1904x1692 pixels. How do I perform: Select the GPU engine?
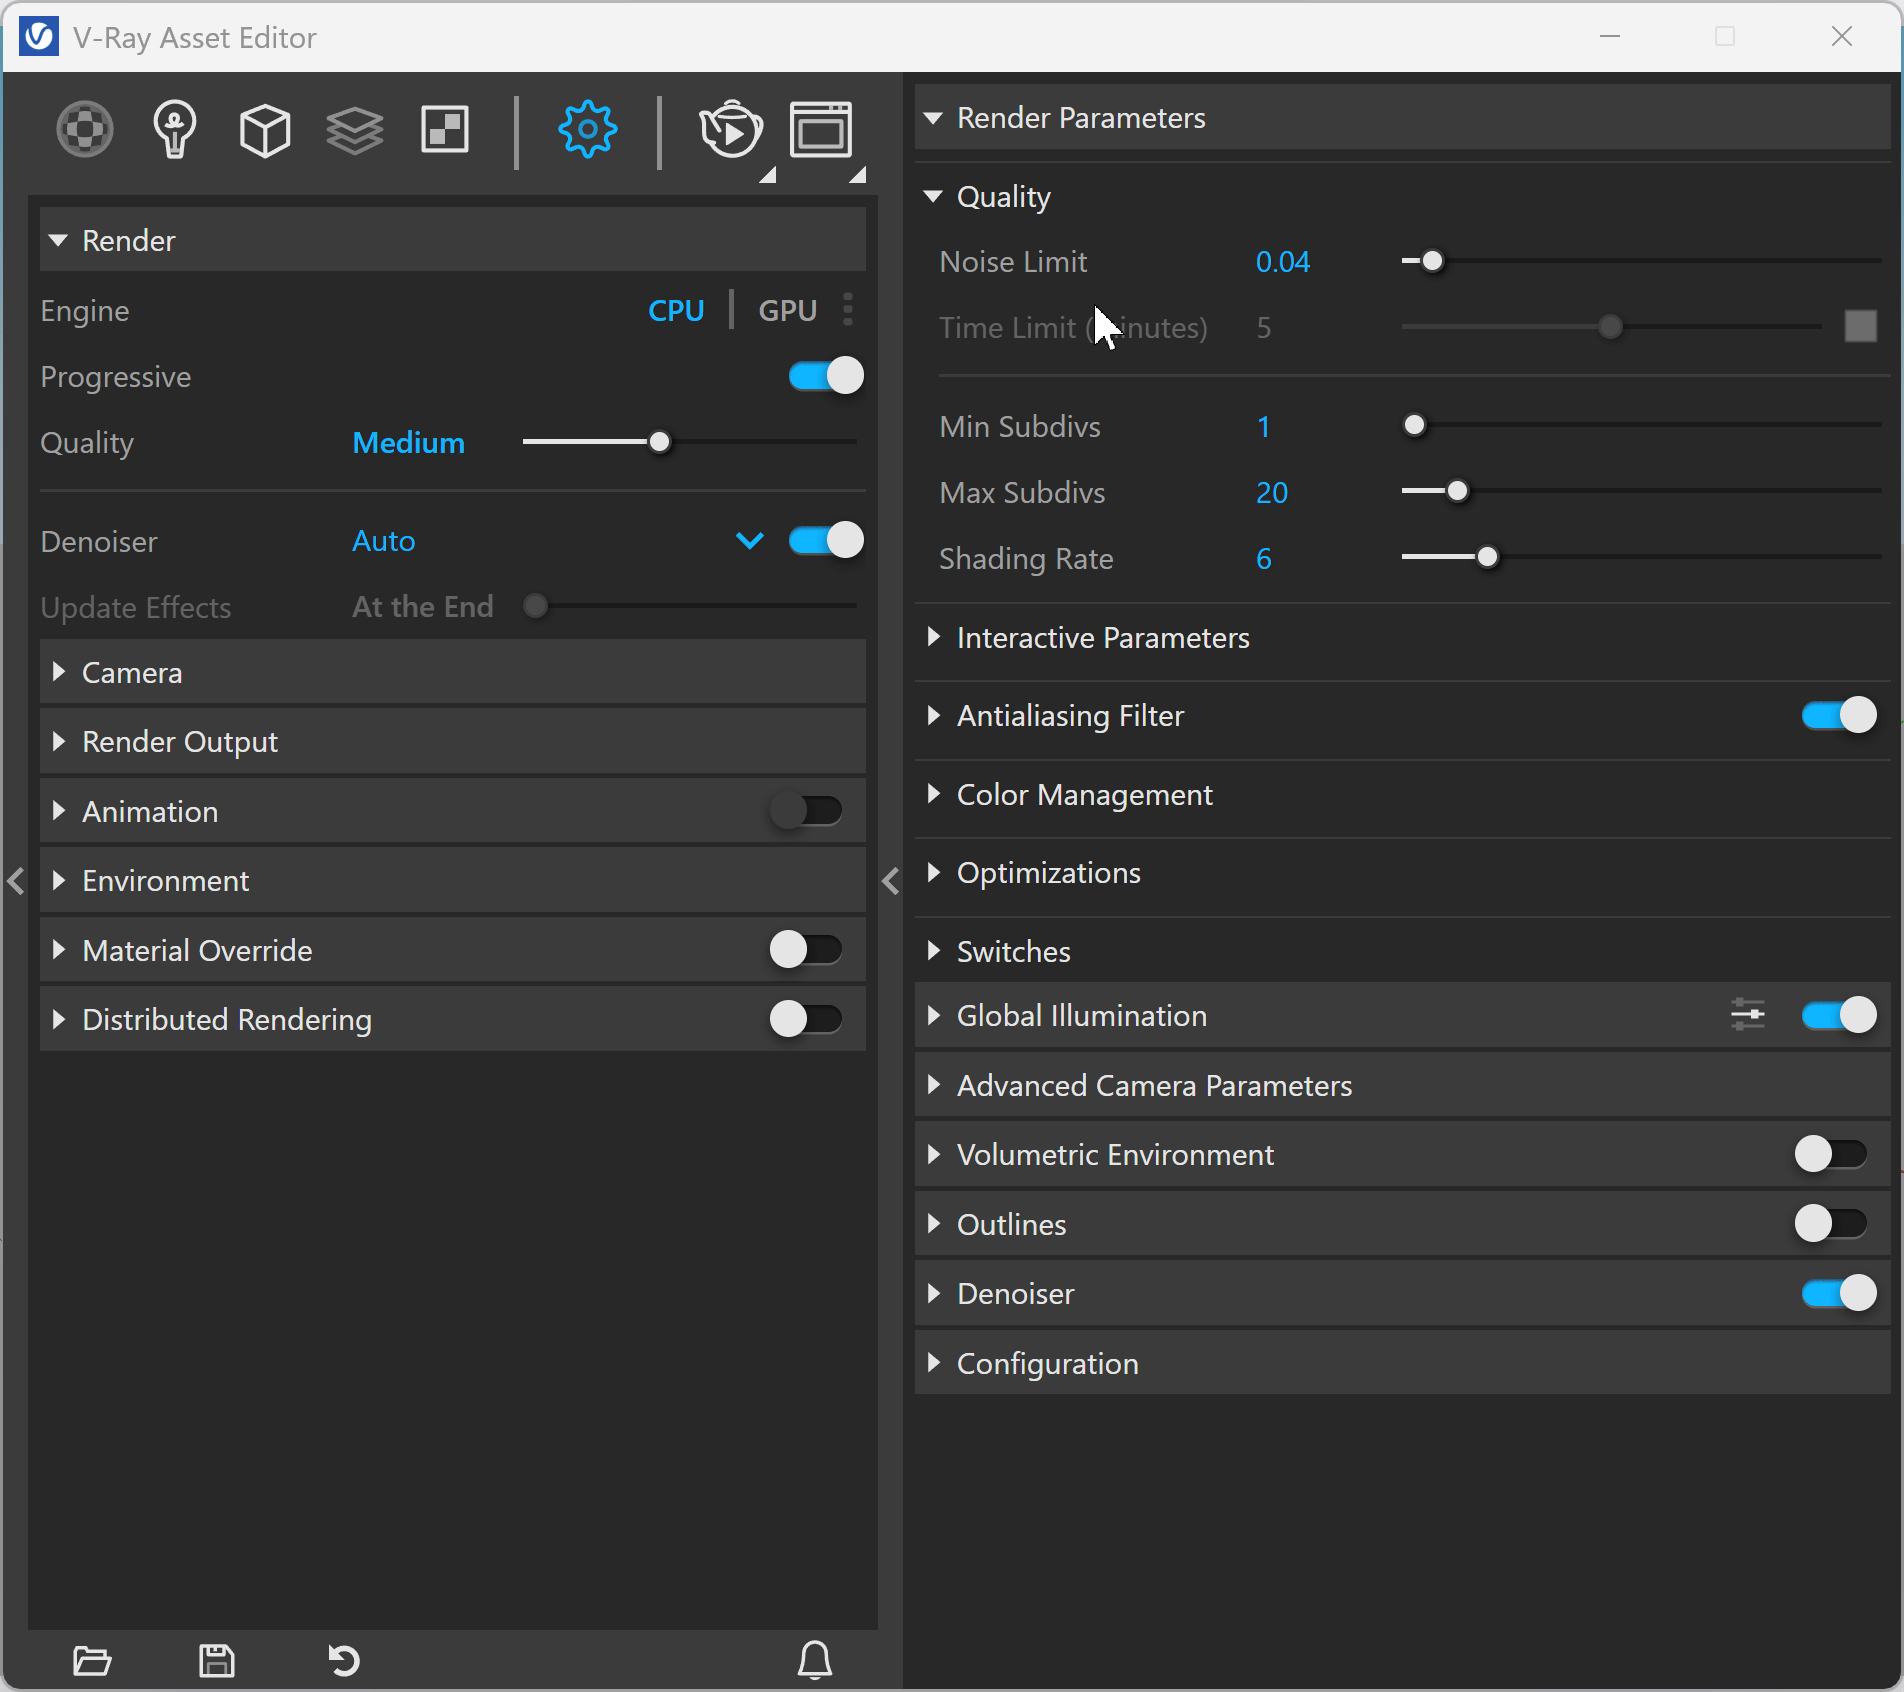tap(788, 310)
